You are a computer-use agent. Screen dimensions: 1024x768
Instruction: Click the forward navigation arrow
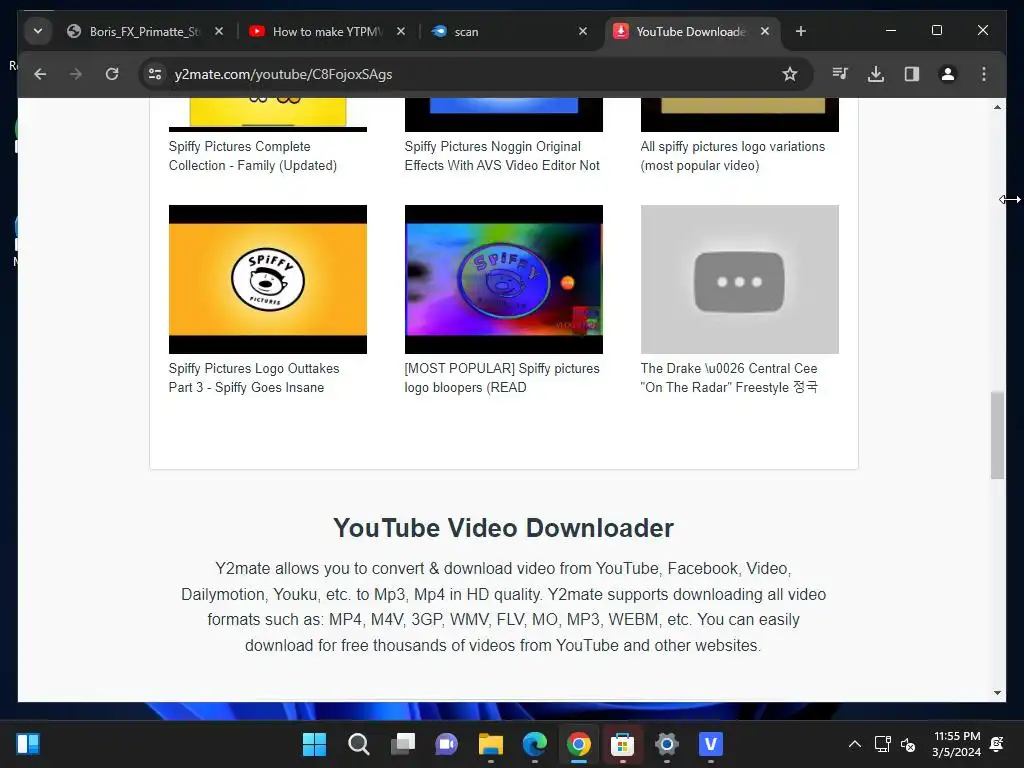tap(76, 74)
